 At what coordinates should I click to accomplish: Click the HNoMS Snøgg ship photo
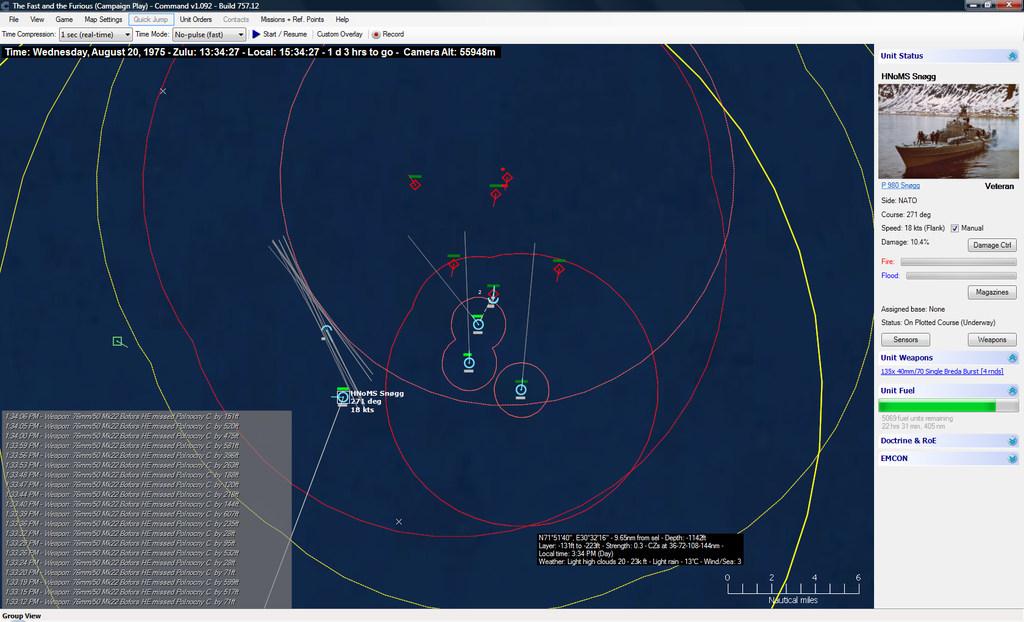coord(946,130)
